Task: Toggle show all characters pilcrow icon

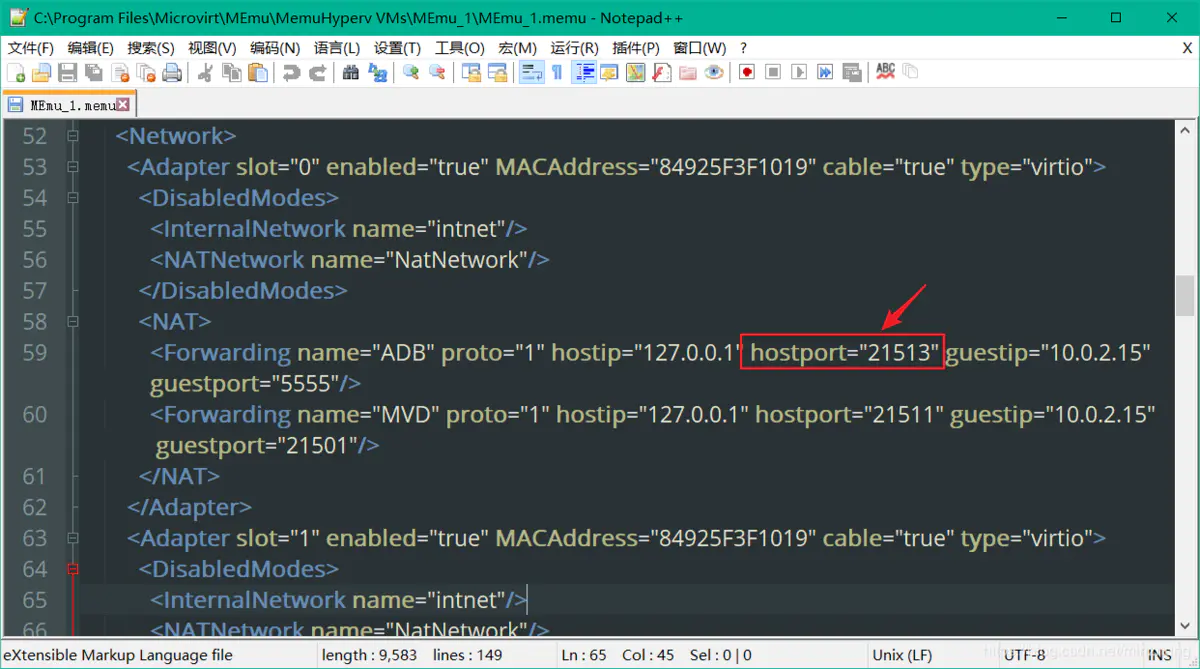Action: 557,72
